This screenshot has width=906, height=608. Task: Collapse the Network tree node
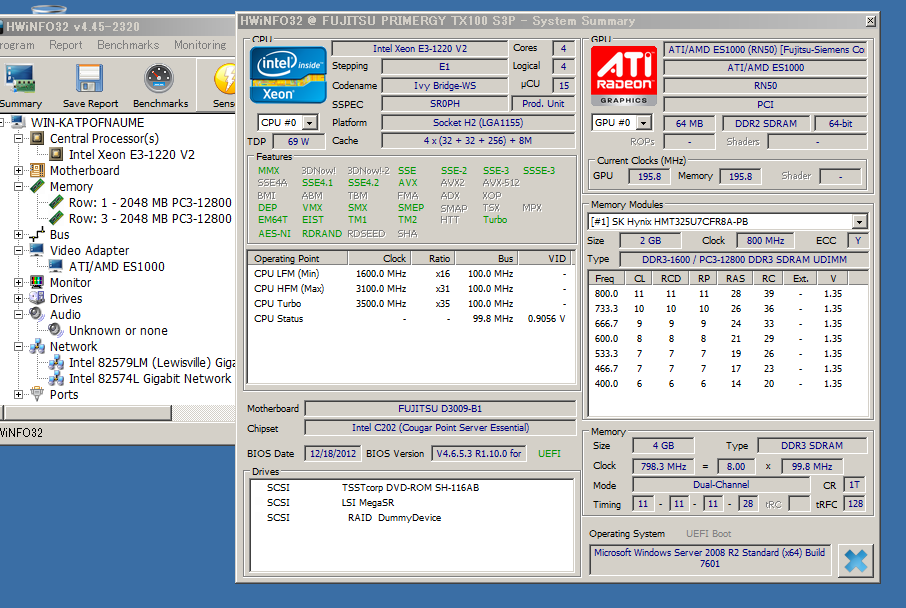coord(18,347)
